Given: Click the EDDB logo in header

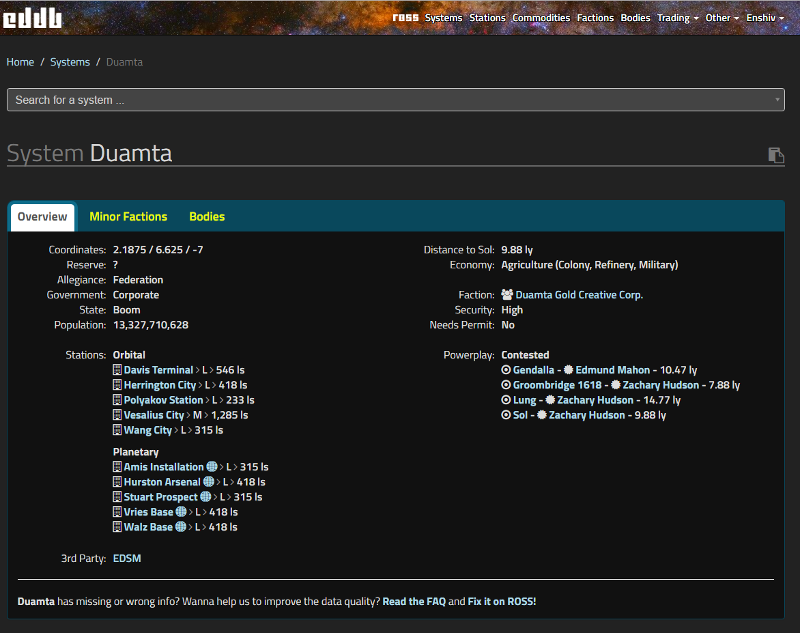Looking at the screenshot, I should pyautogui.click(x=32, y=17).
